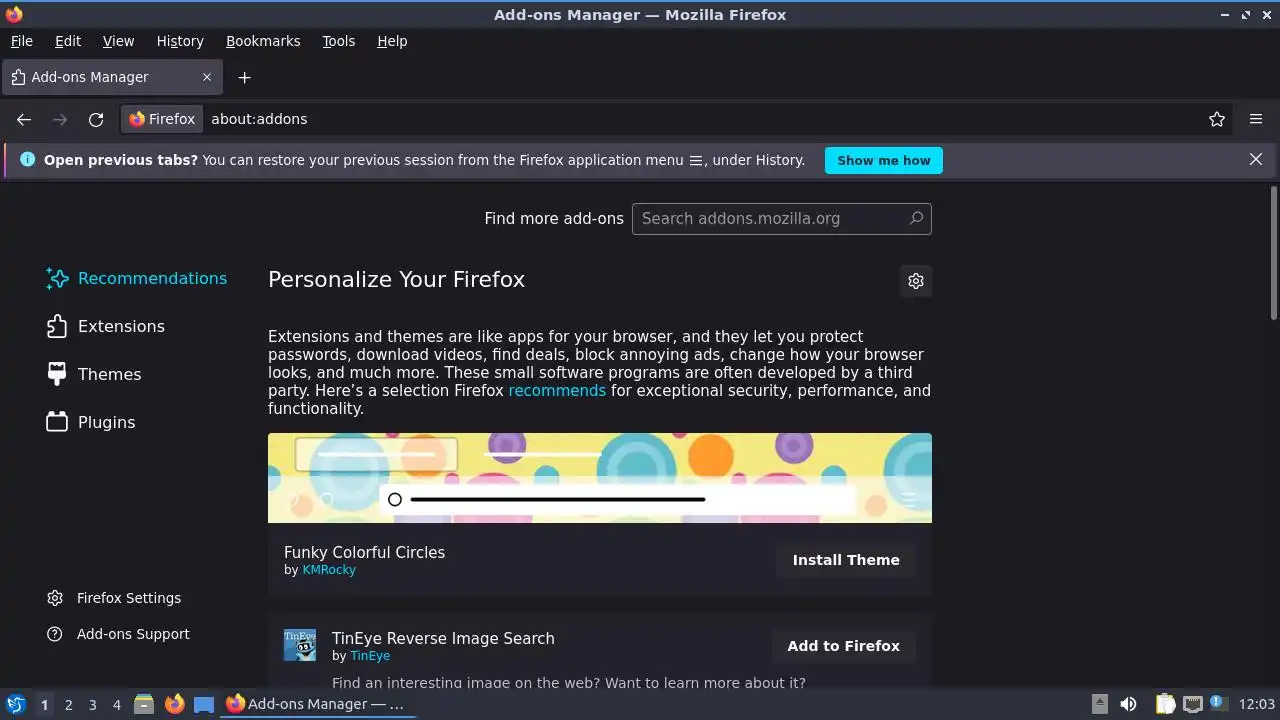Dismiss the Open previous tabs notification
1280x720 pixels.
click(1256, 160)
